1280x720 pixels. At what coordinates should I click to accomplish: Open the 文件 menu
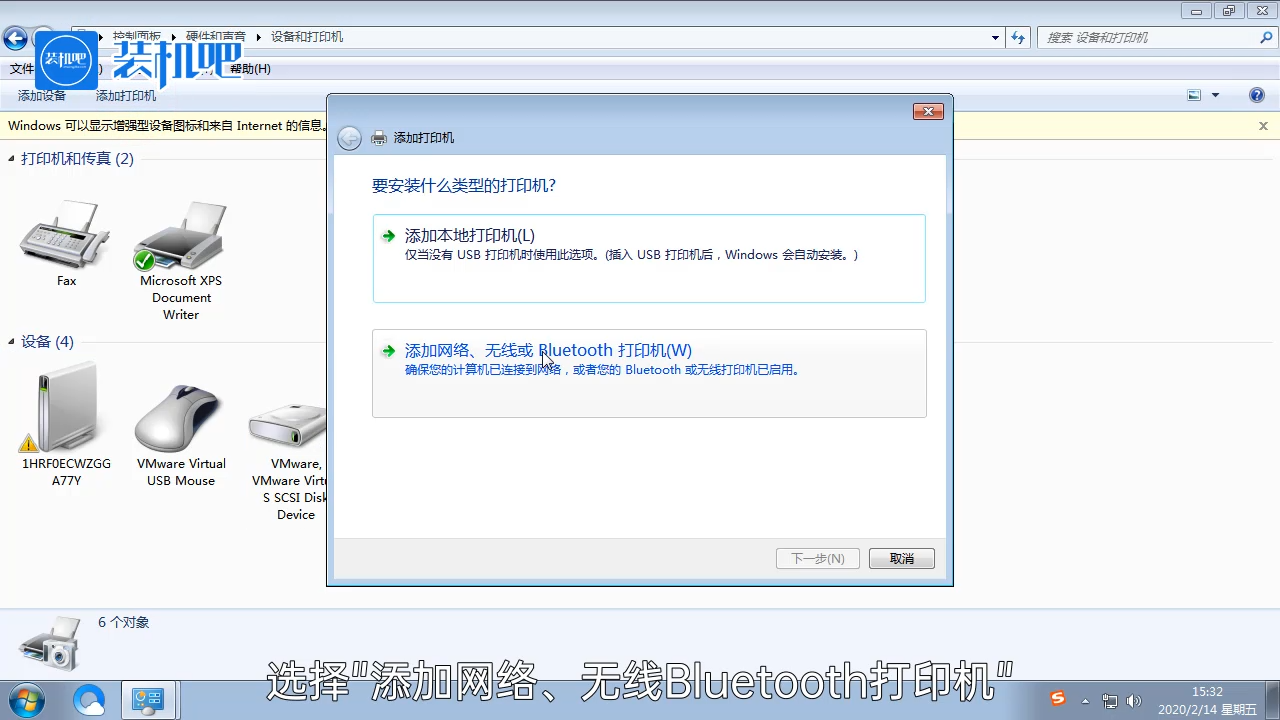22,68
